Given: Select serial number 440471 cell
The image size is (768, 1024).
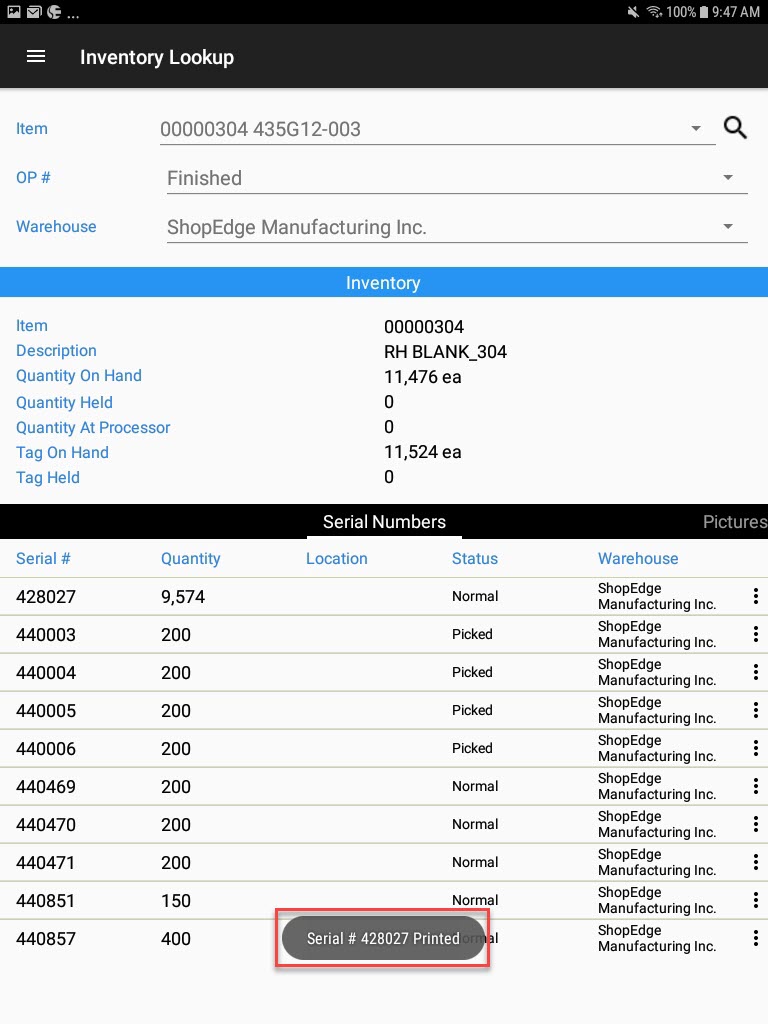Looking at the screenshot, I should [46, 862].
